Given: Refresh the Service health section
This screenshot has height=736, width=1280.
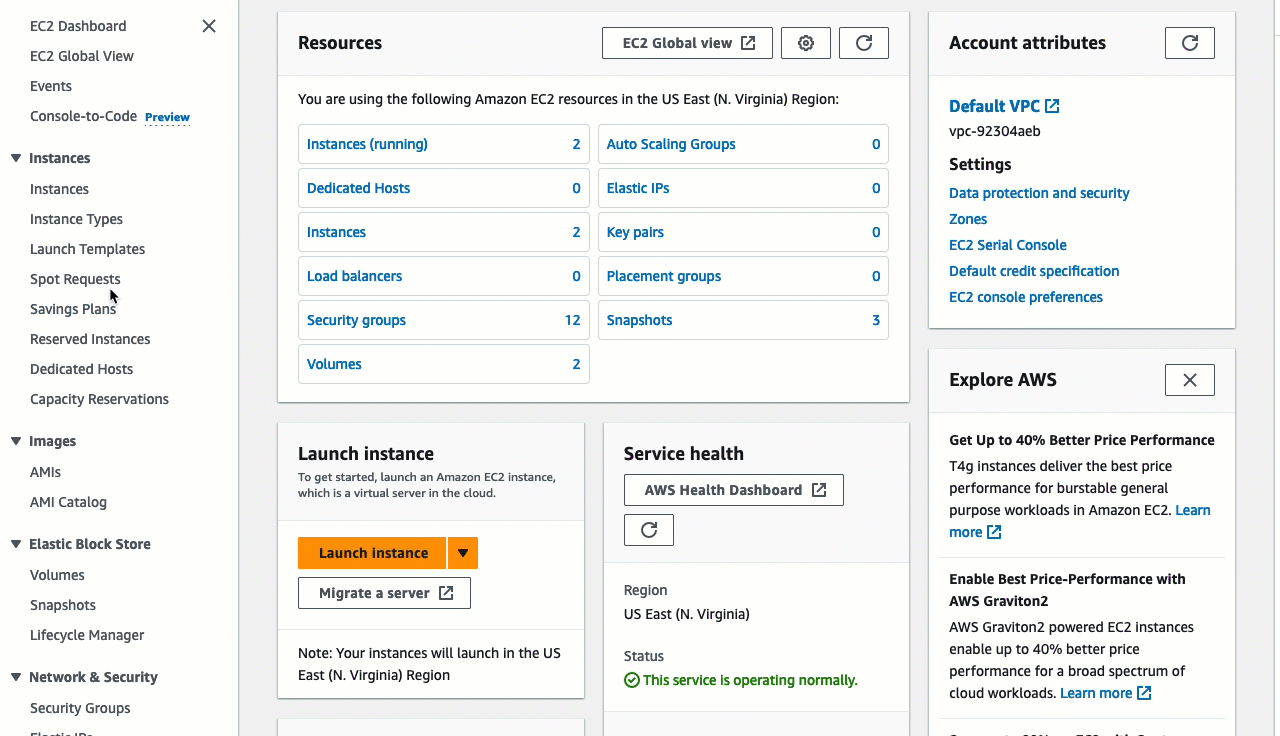Looking at the screenshot, I should click(x=649, y=530).
